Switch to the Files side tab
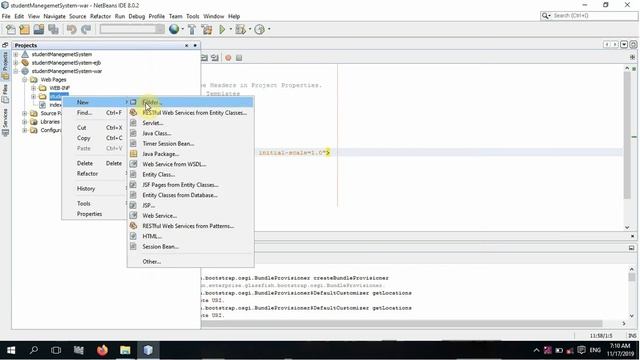The width and height of the screenshot is (640, 360). [x=5, y=93]
